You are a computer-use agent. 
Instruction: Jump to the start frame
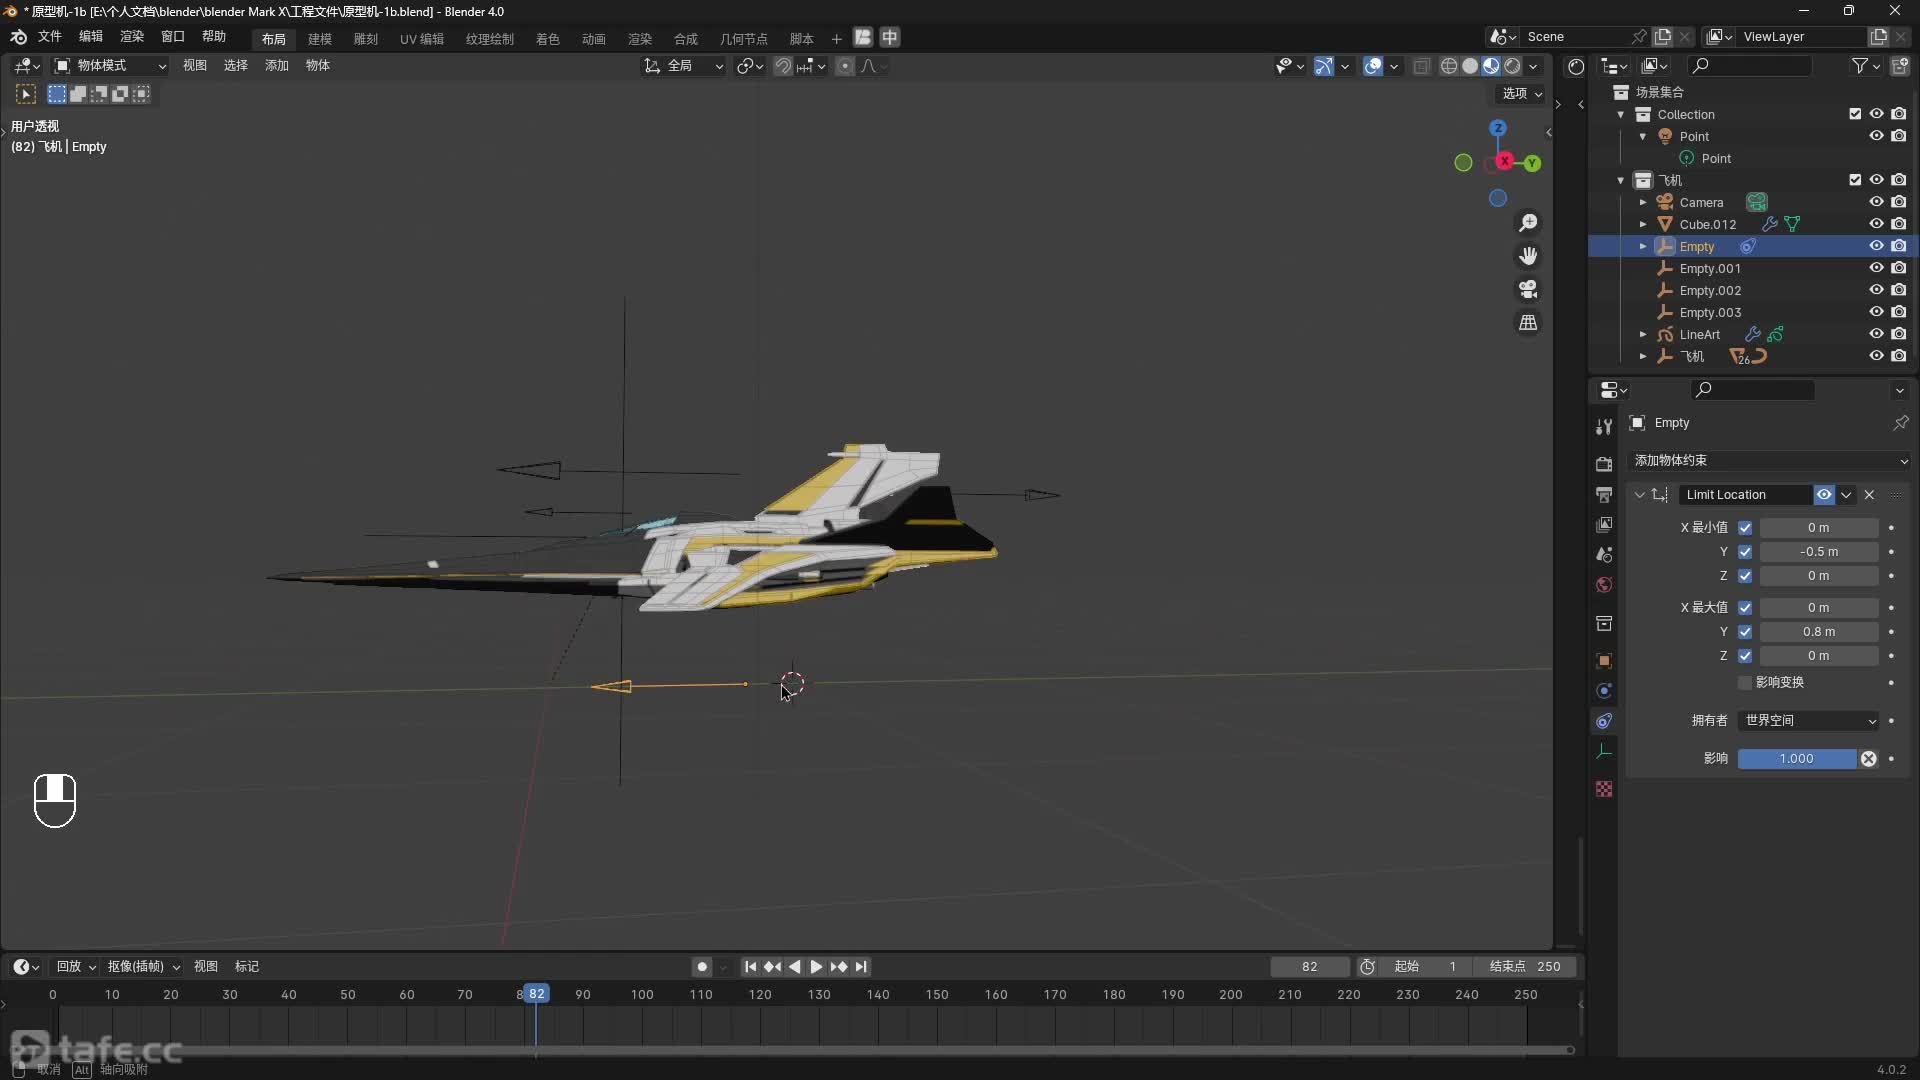click(x=750, y=967)
